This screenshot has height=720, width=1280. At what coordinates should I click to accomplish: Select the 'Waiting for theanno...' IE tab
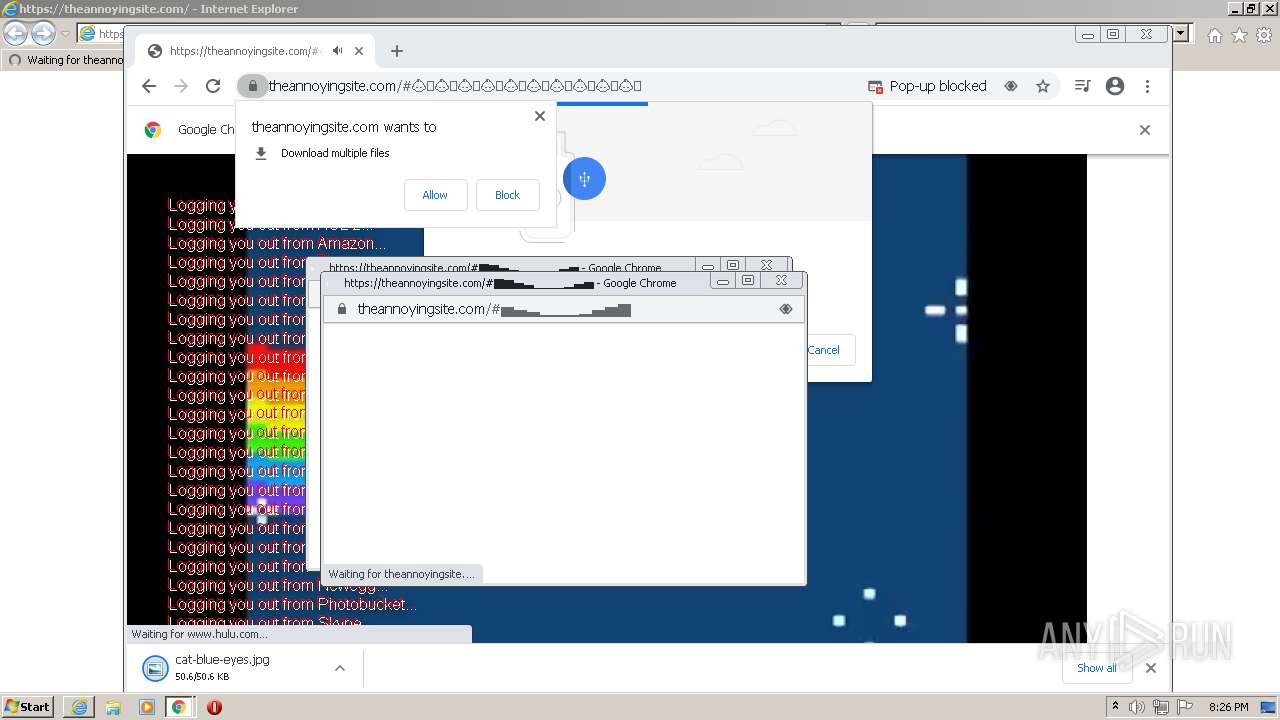point(65,60)
